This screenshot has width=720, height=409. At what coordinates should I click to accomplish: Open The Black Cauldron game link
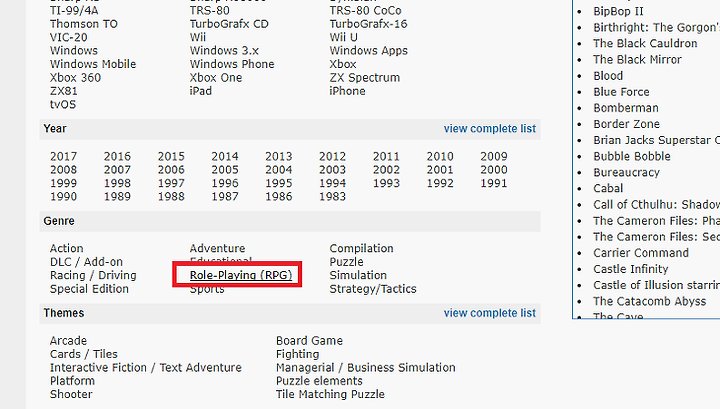(645, 44)
